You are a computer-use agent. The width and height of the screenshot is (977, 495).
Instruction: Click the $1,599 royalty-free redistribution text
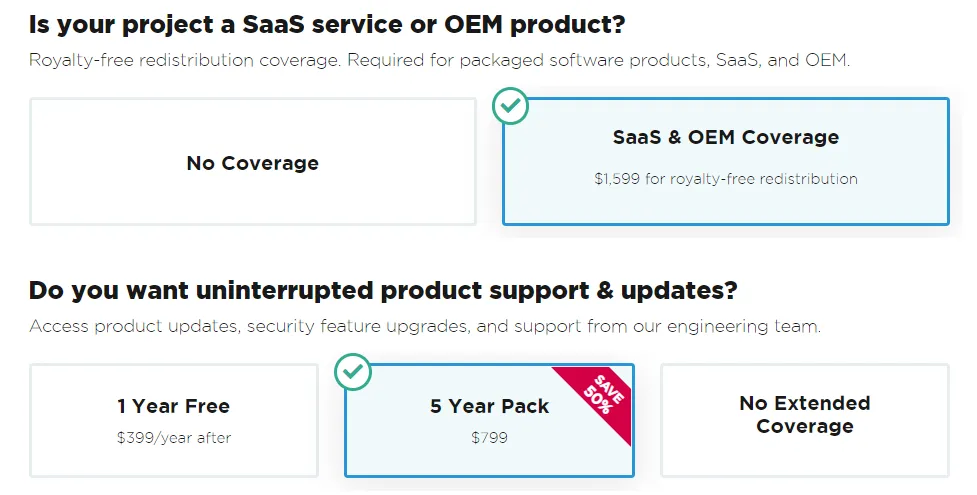coord(725,179)
